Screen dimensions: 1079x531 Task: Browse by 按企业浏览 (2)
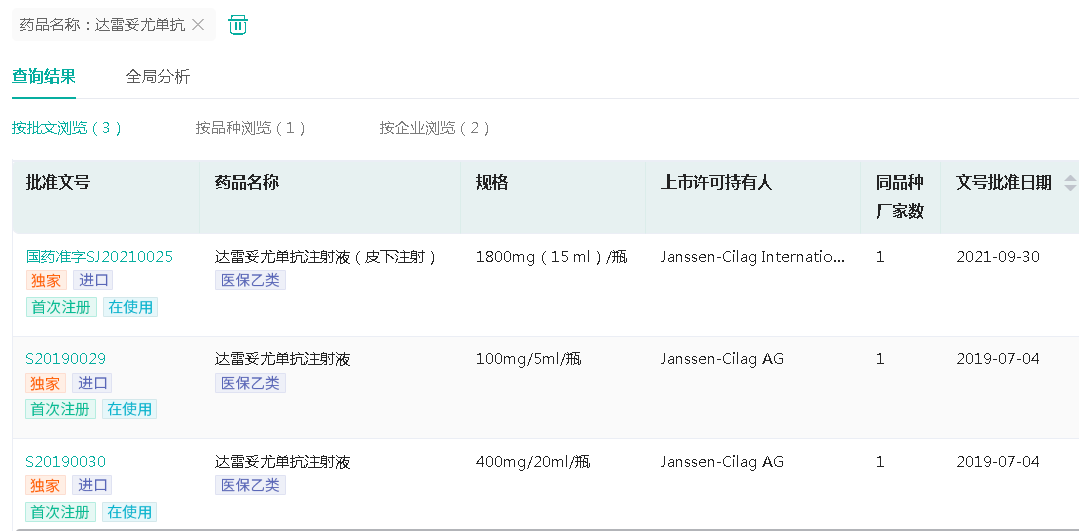435,128
